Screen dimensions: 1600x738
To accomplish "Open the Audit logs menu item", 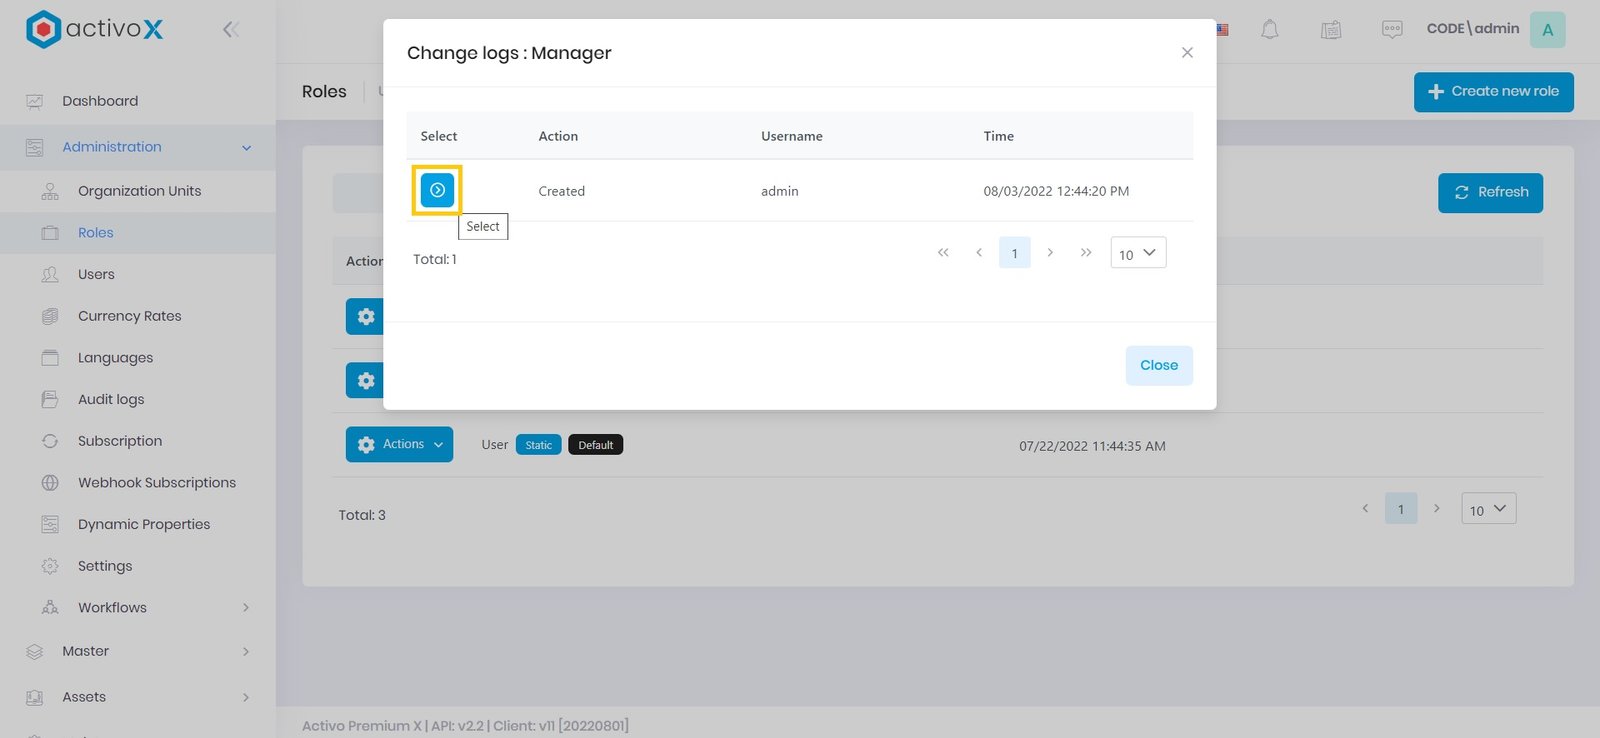I will tap(111, 400).
